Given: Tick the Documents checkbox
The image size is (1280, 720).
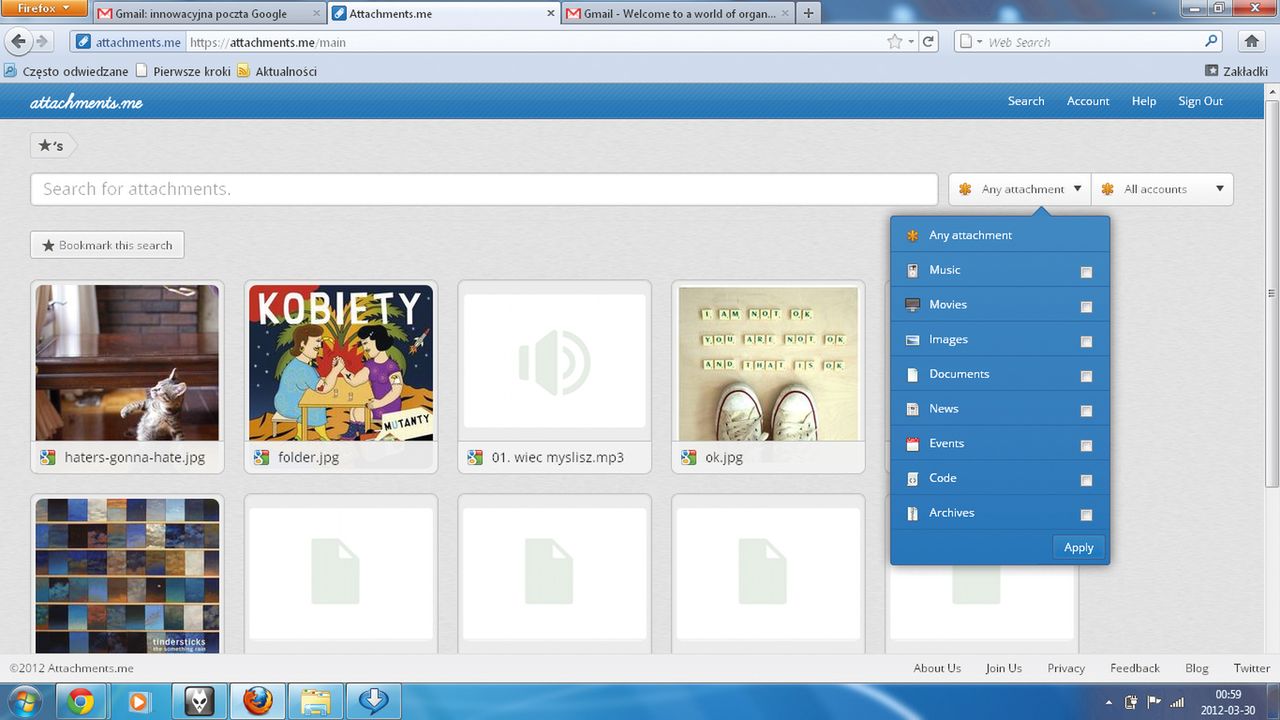Looking at the screenshot, I should tap(1086, 376).
